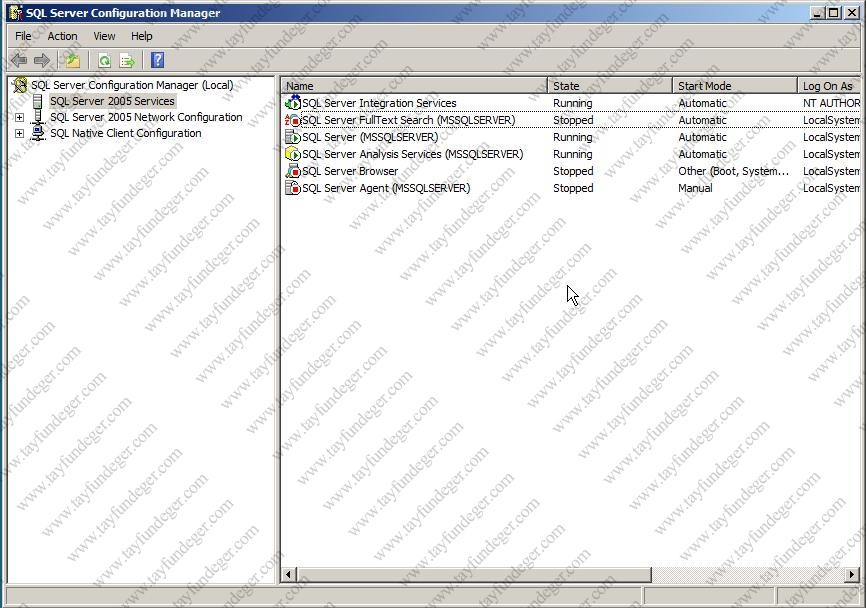The image size is (866, 608).
Task: Click the SQL Server Integration Services icon
Action: (293, 103)
